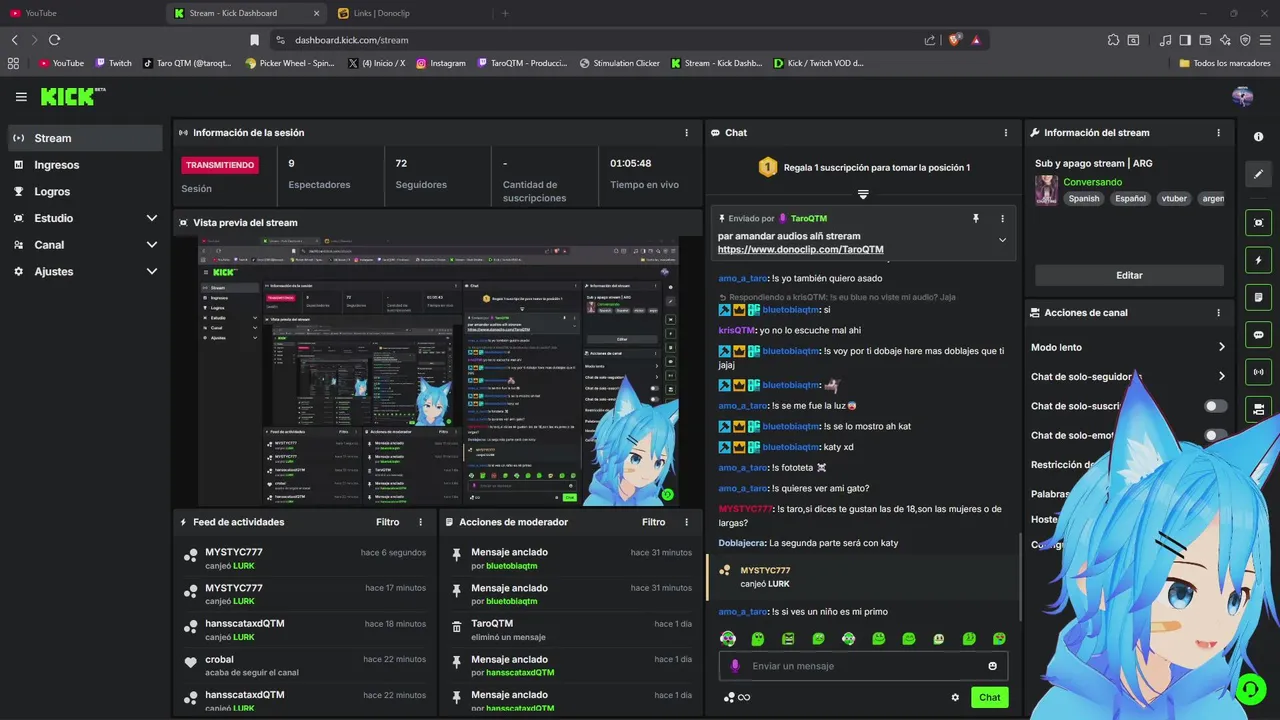Click the address bar URL
The image size is (1280, 720).
click(x=351, y=40)
